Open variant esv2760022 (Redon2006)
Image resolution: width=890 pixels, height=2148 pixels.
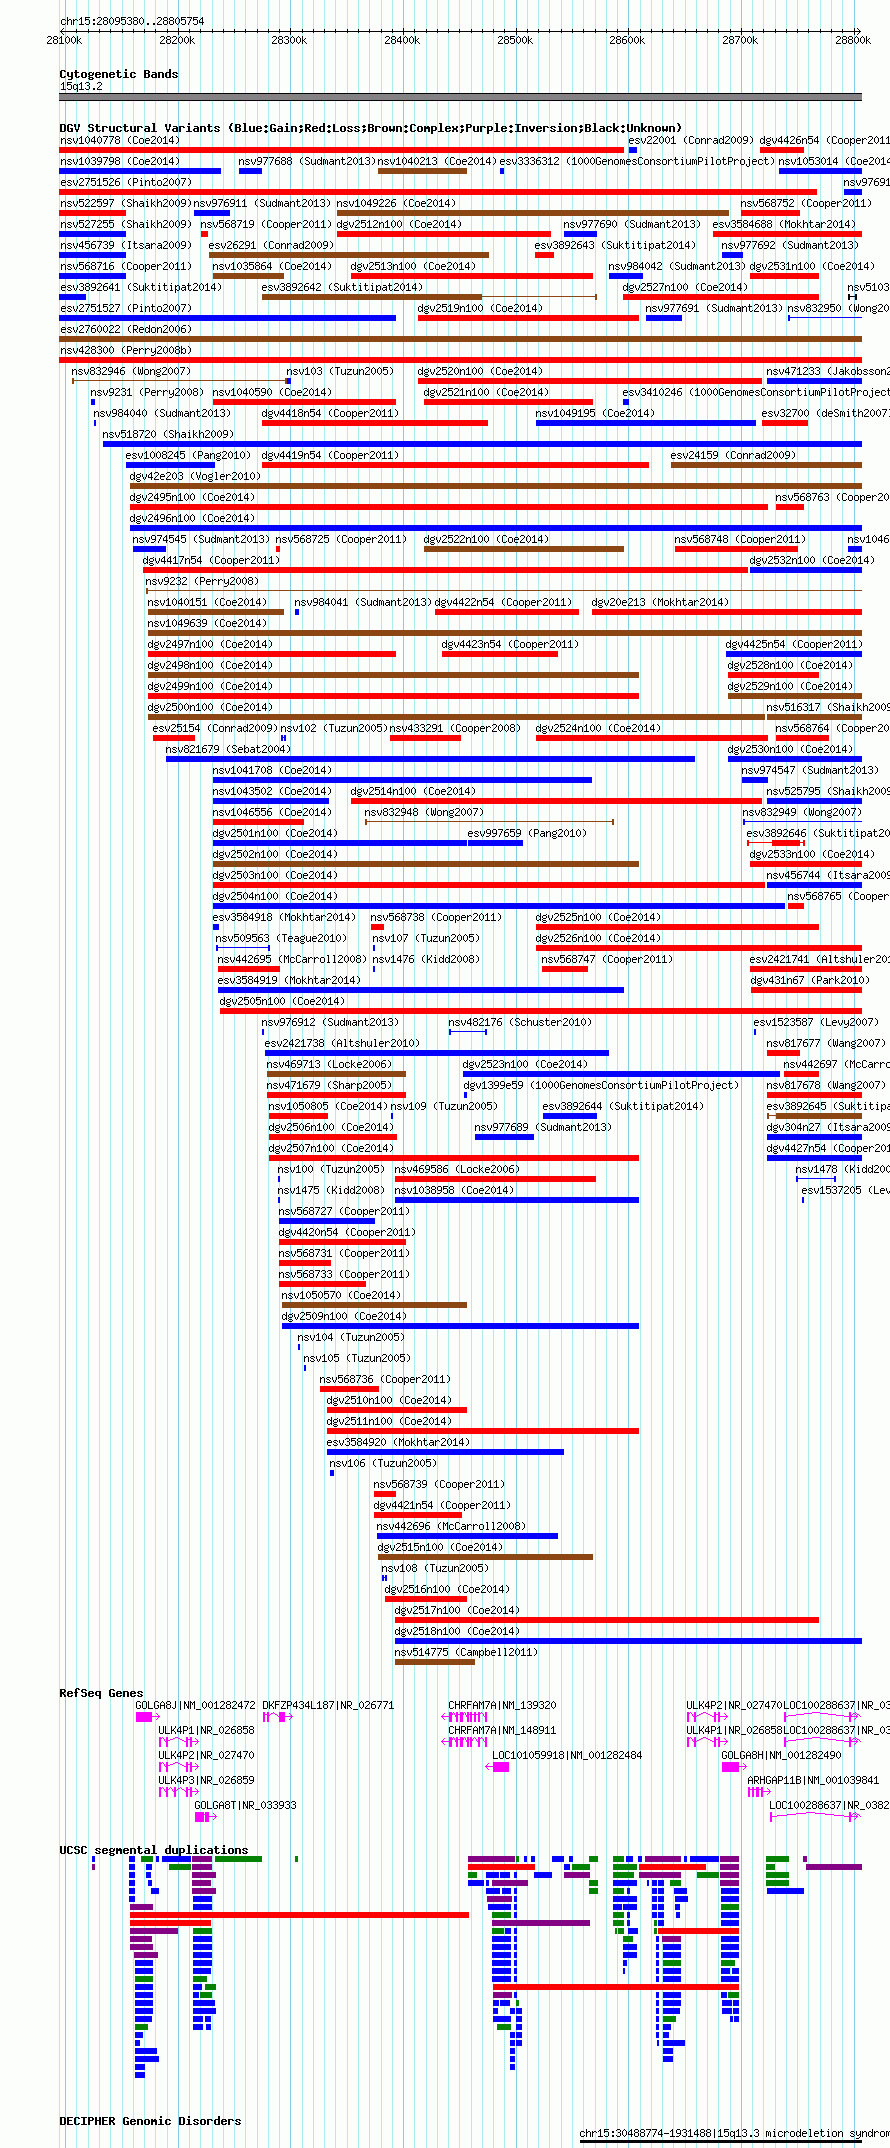pyautogui.click(x=461, y=339)
